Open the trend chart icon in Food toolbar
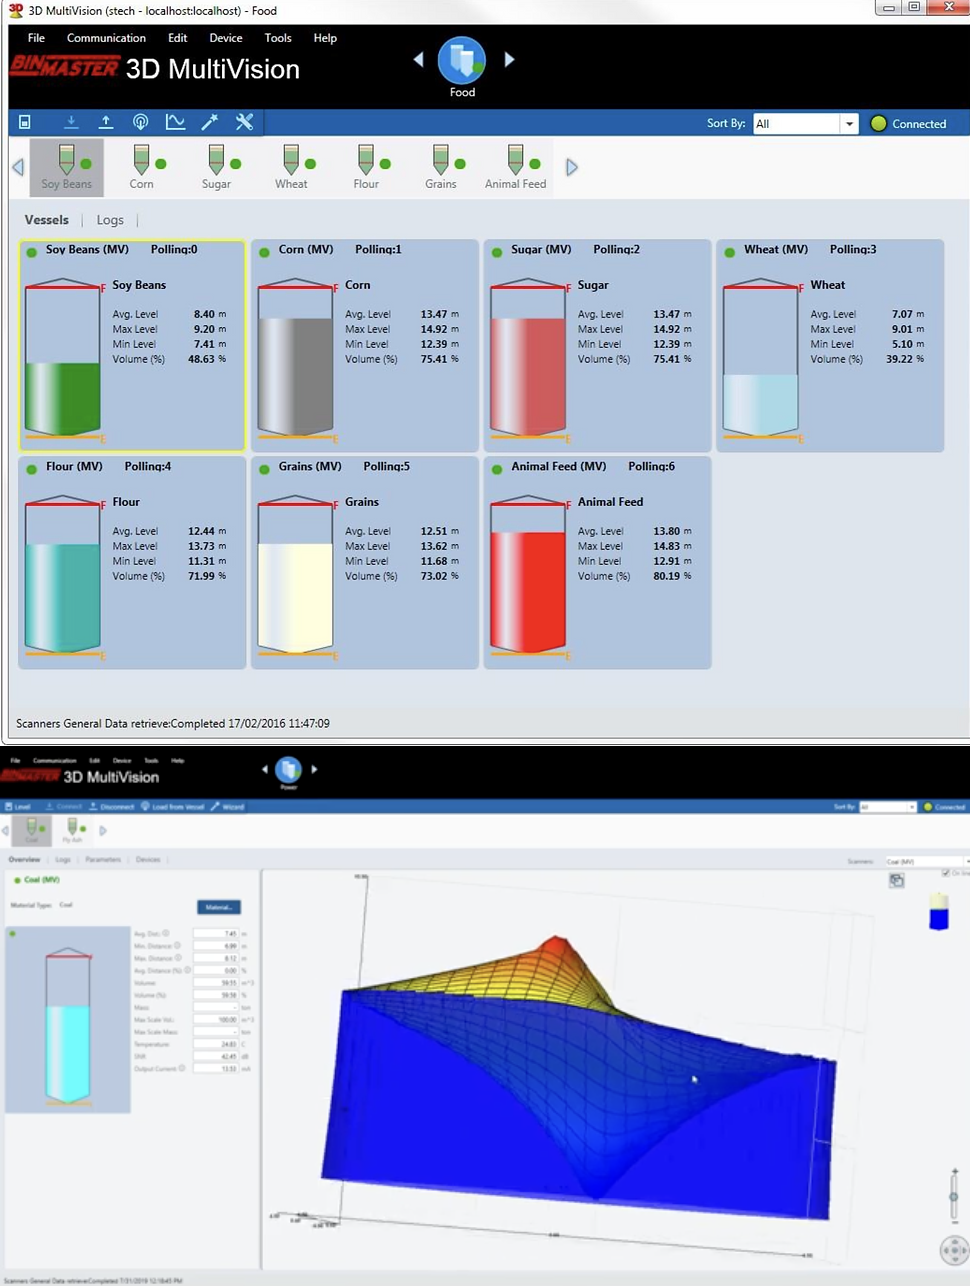The width and height of the screenshot is (970, 1286). point(175,122)
